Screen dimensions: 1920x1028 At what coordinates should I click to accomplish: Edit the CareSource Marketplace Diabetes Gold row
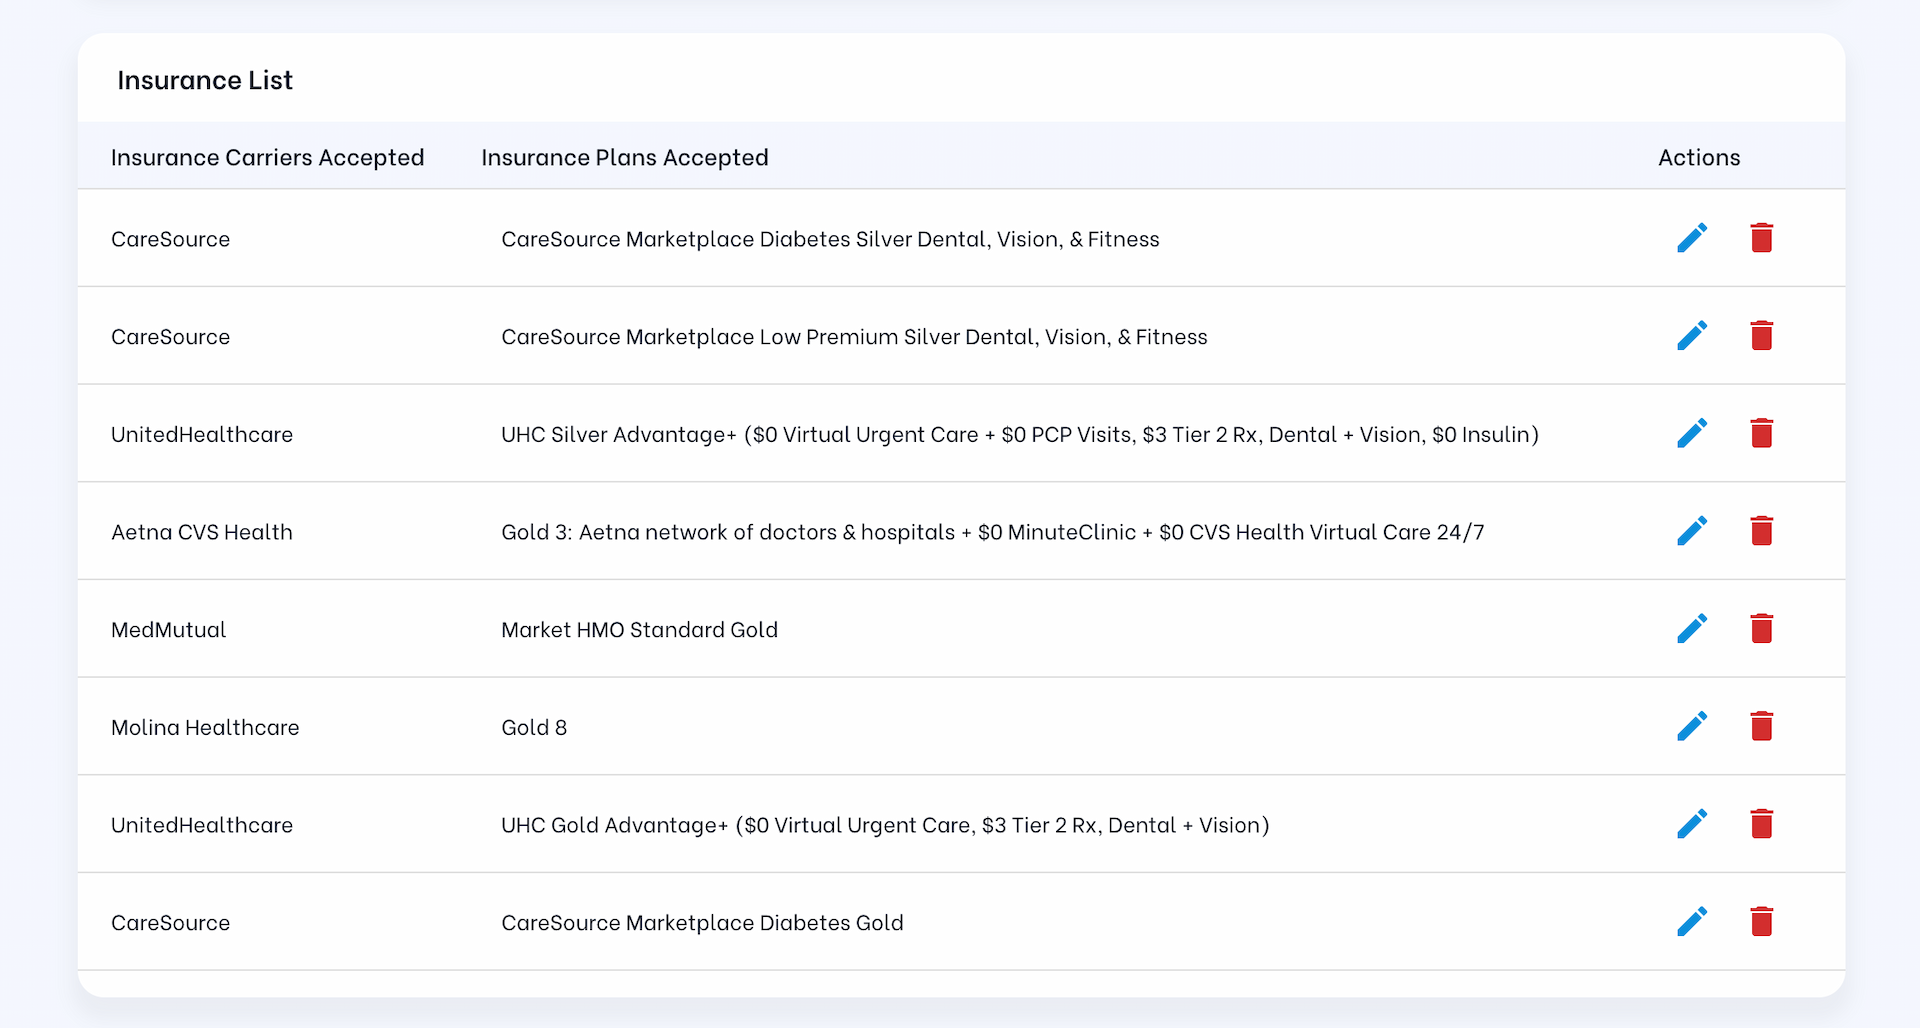pos(1692,922)
